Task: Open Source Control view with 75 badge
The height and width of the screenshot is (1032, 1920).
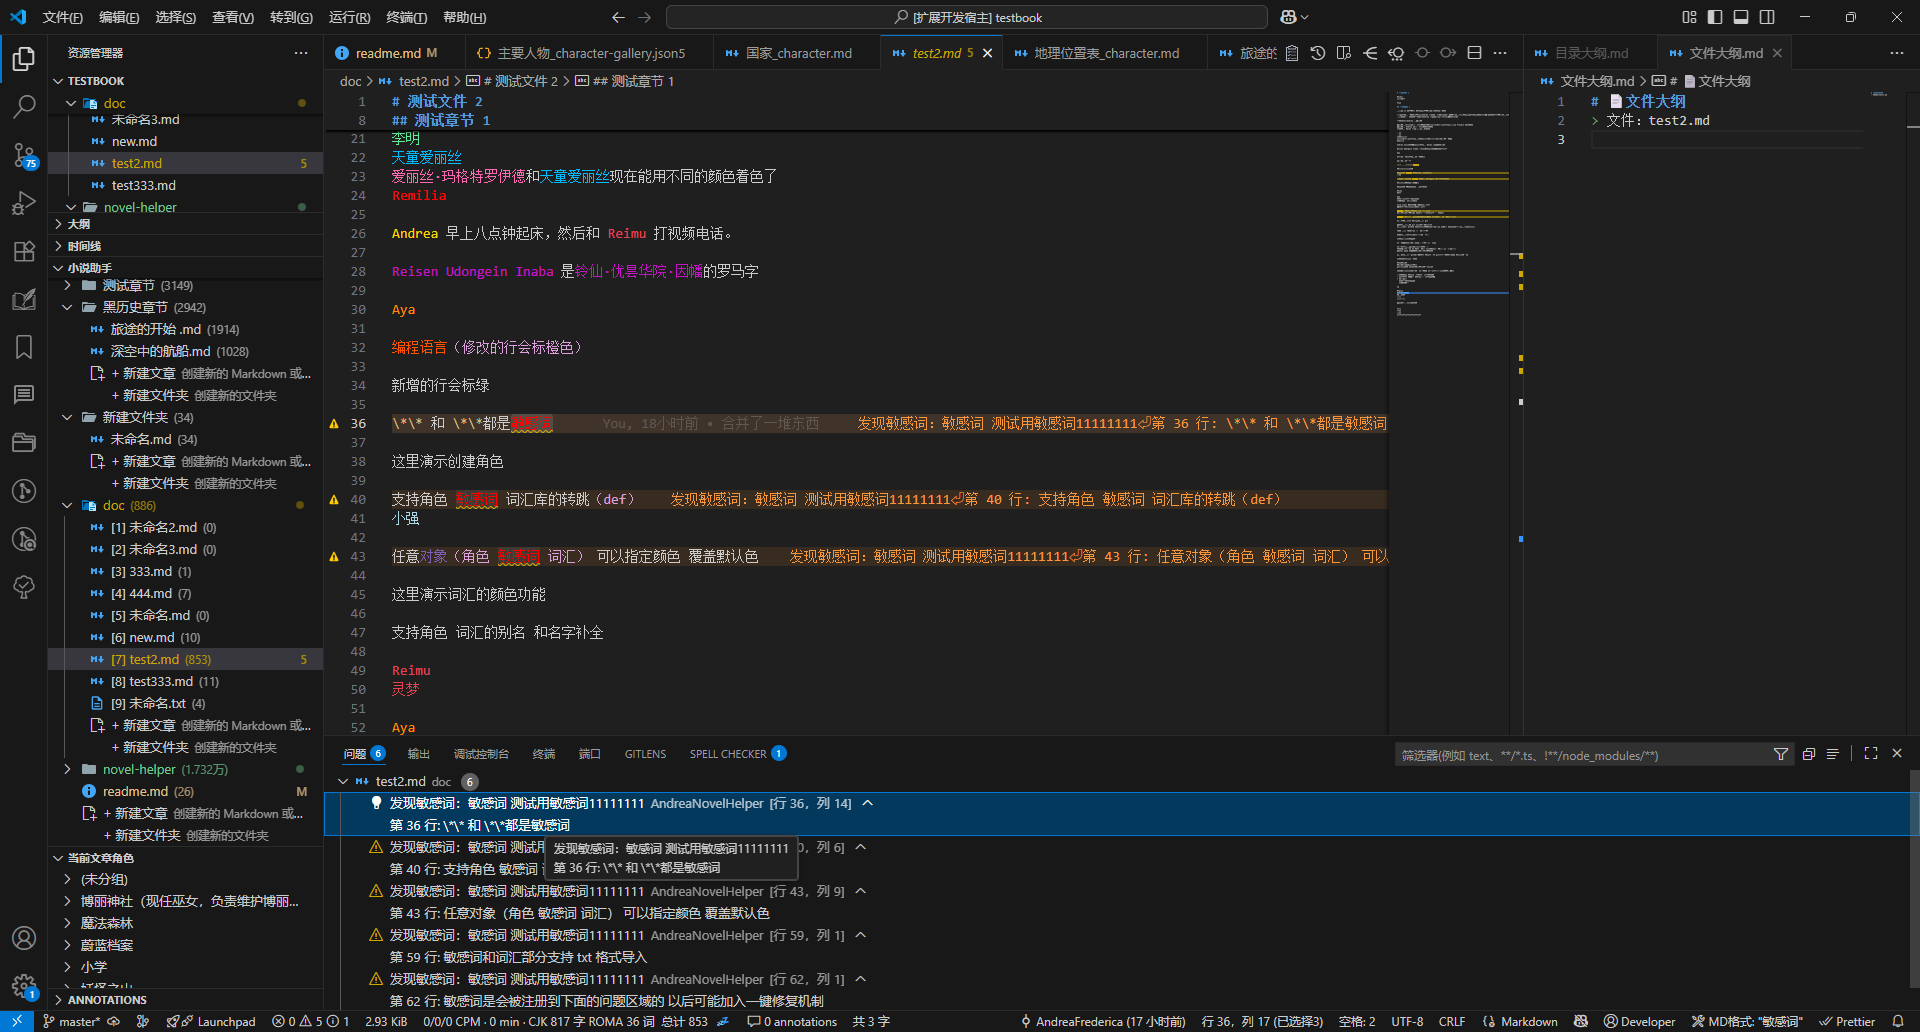Action: click(x=24, y=155)
